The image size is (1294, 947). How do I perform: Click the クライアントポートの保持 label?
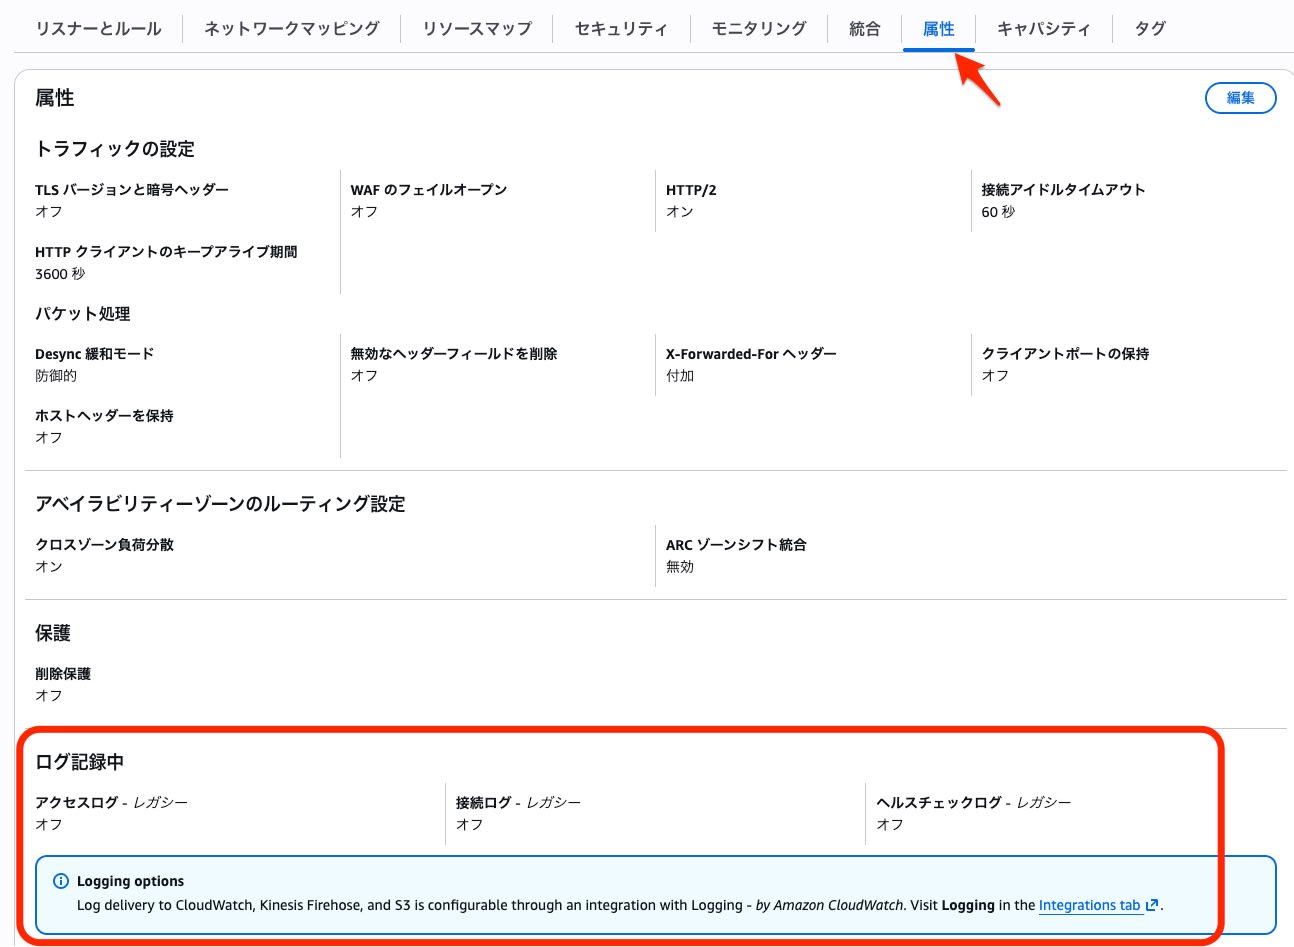point(1065,354)
